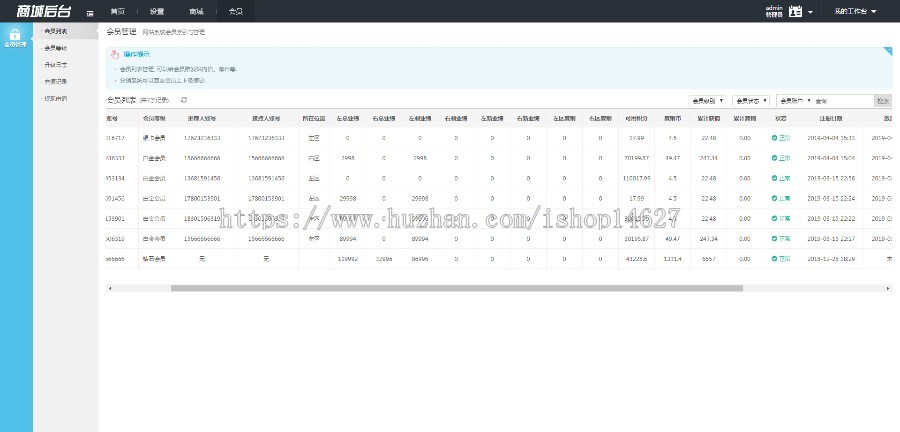Click the green status check in the 20199.87 row
This screenshot has height=432, width=900.
(x=774, y=158)
